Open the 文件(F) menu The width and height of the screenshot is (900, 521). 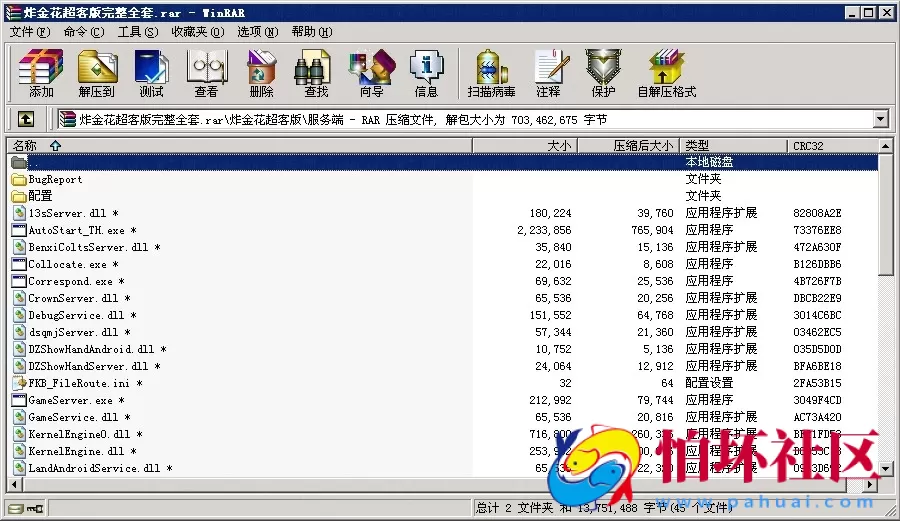(30, 32)
